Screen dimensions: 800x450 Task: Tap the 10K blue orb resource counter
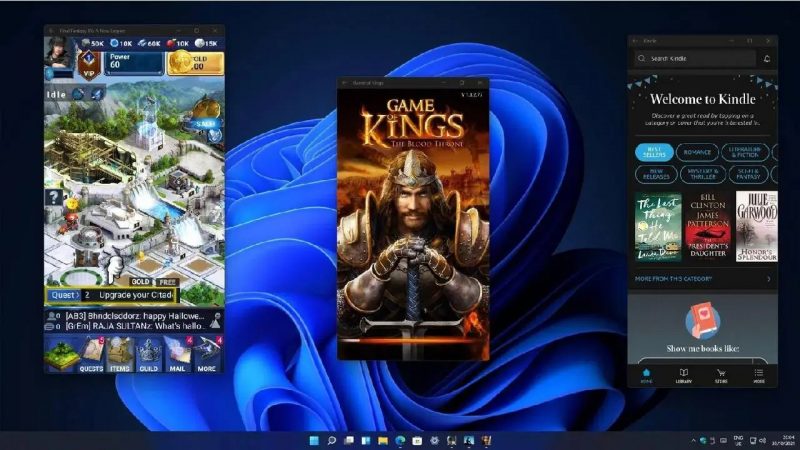(121, 43)
